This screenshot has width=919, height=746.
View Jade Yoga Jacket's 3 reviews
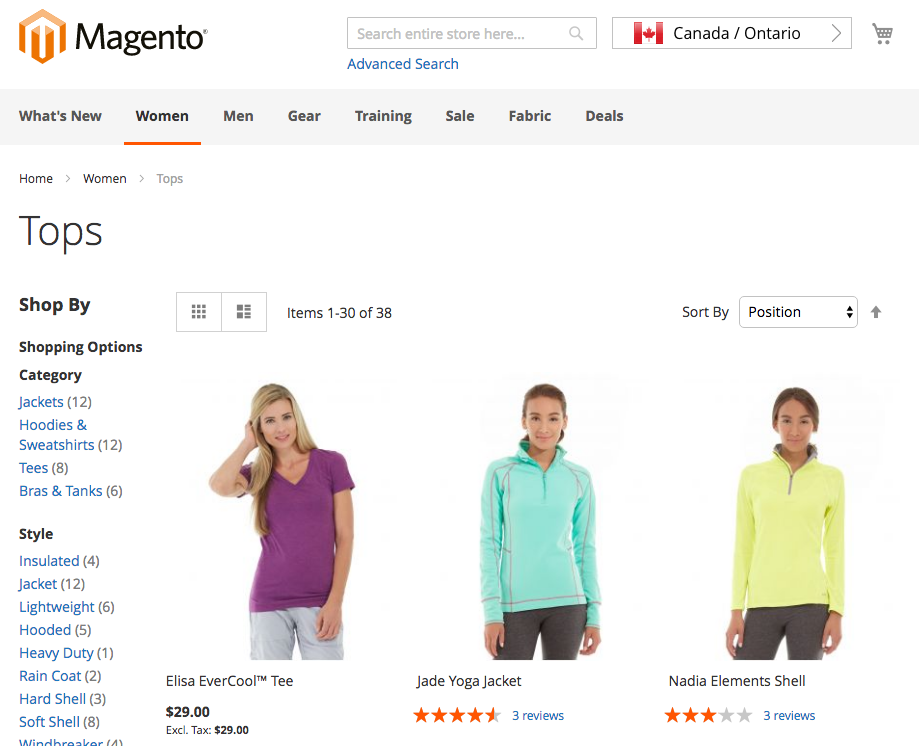[x=538, y=716]
